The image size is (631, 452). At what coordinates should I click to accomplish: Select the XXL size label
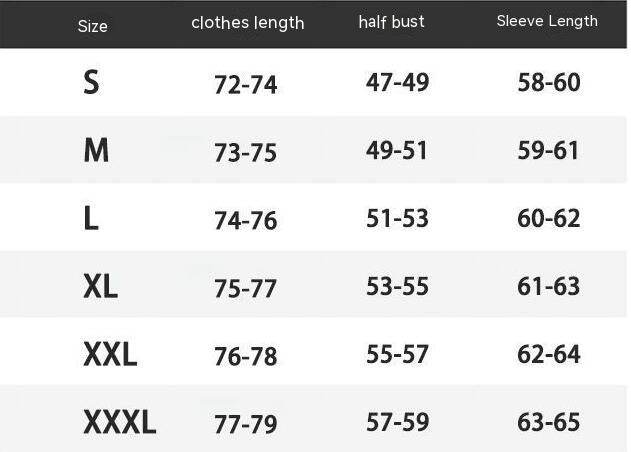tap(110, 354)
